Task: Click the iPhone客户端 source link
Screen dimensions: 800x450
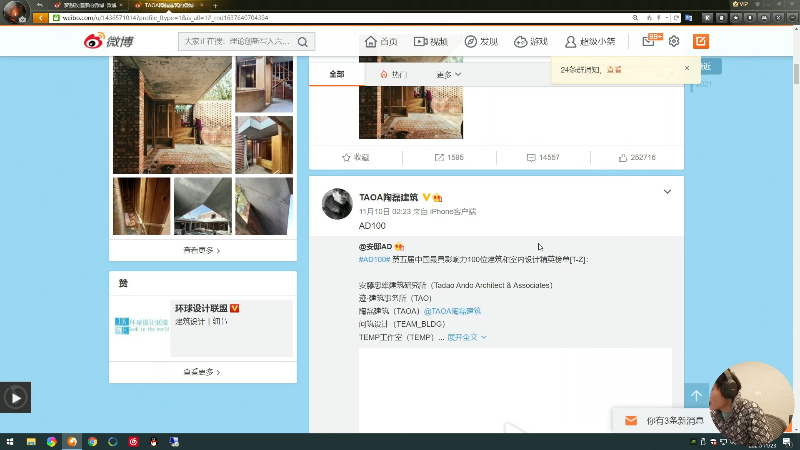Action: [x=453, y=211]
